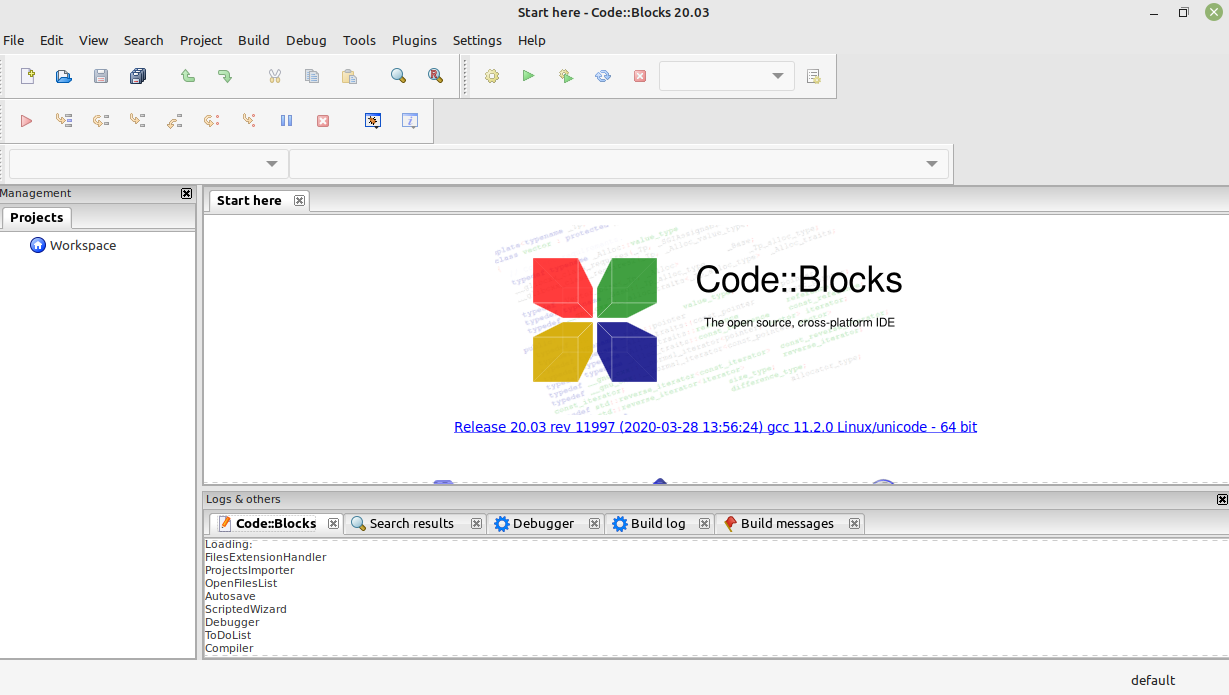Select the Code::Blocks log tab
1229x695 pixels.
tap(276, 523)
